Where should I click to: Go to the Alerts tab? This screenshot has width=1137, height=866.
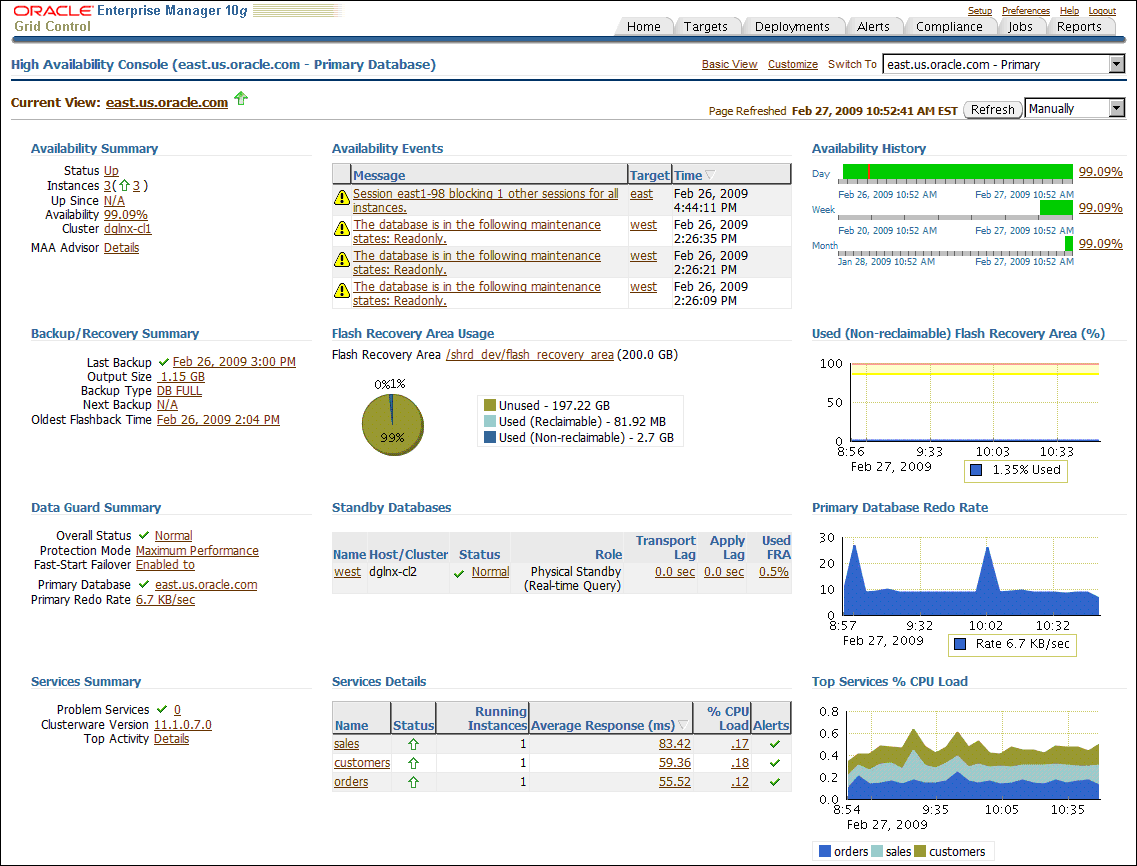click(x=873, y=27)
